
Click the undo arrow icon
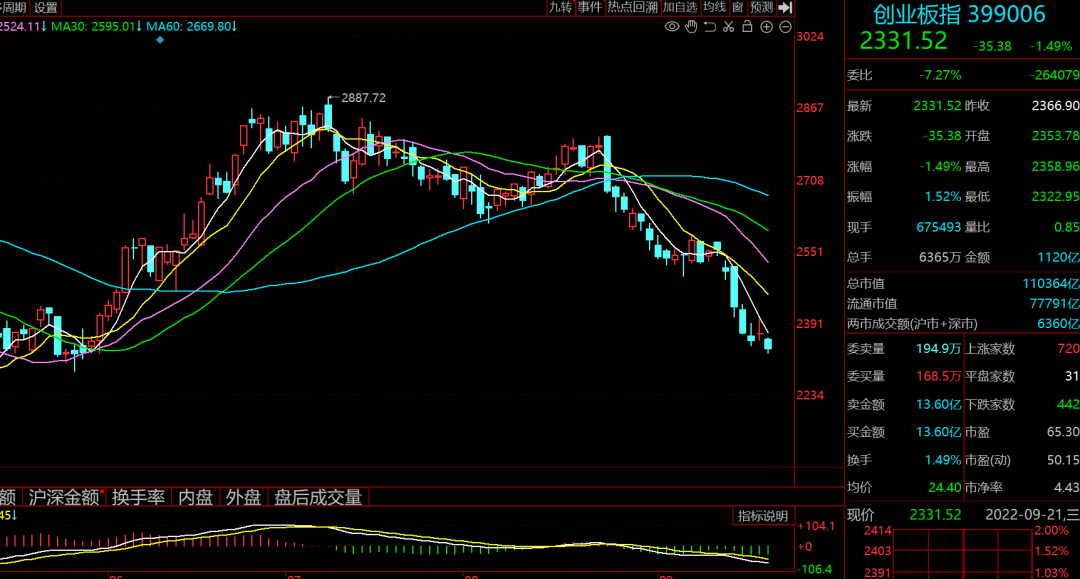coord(710,26)
